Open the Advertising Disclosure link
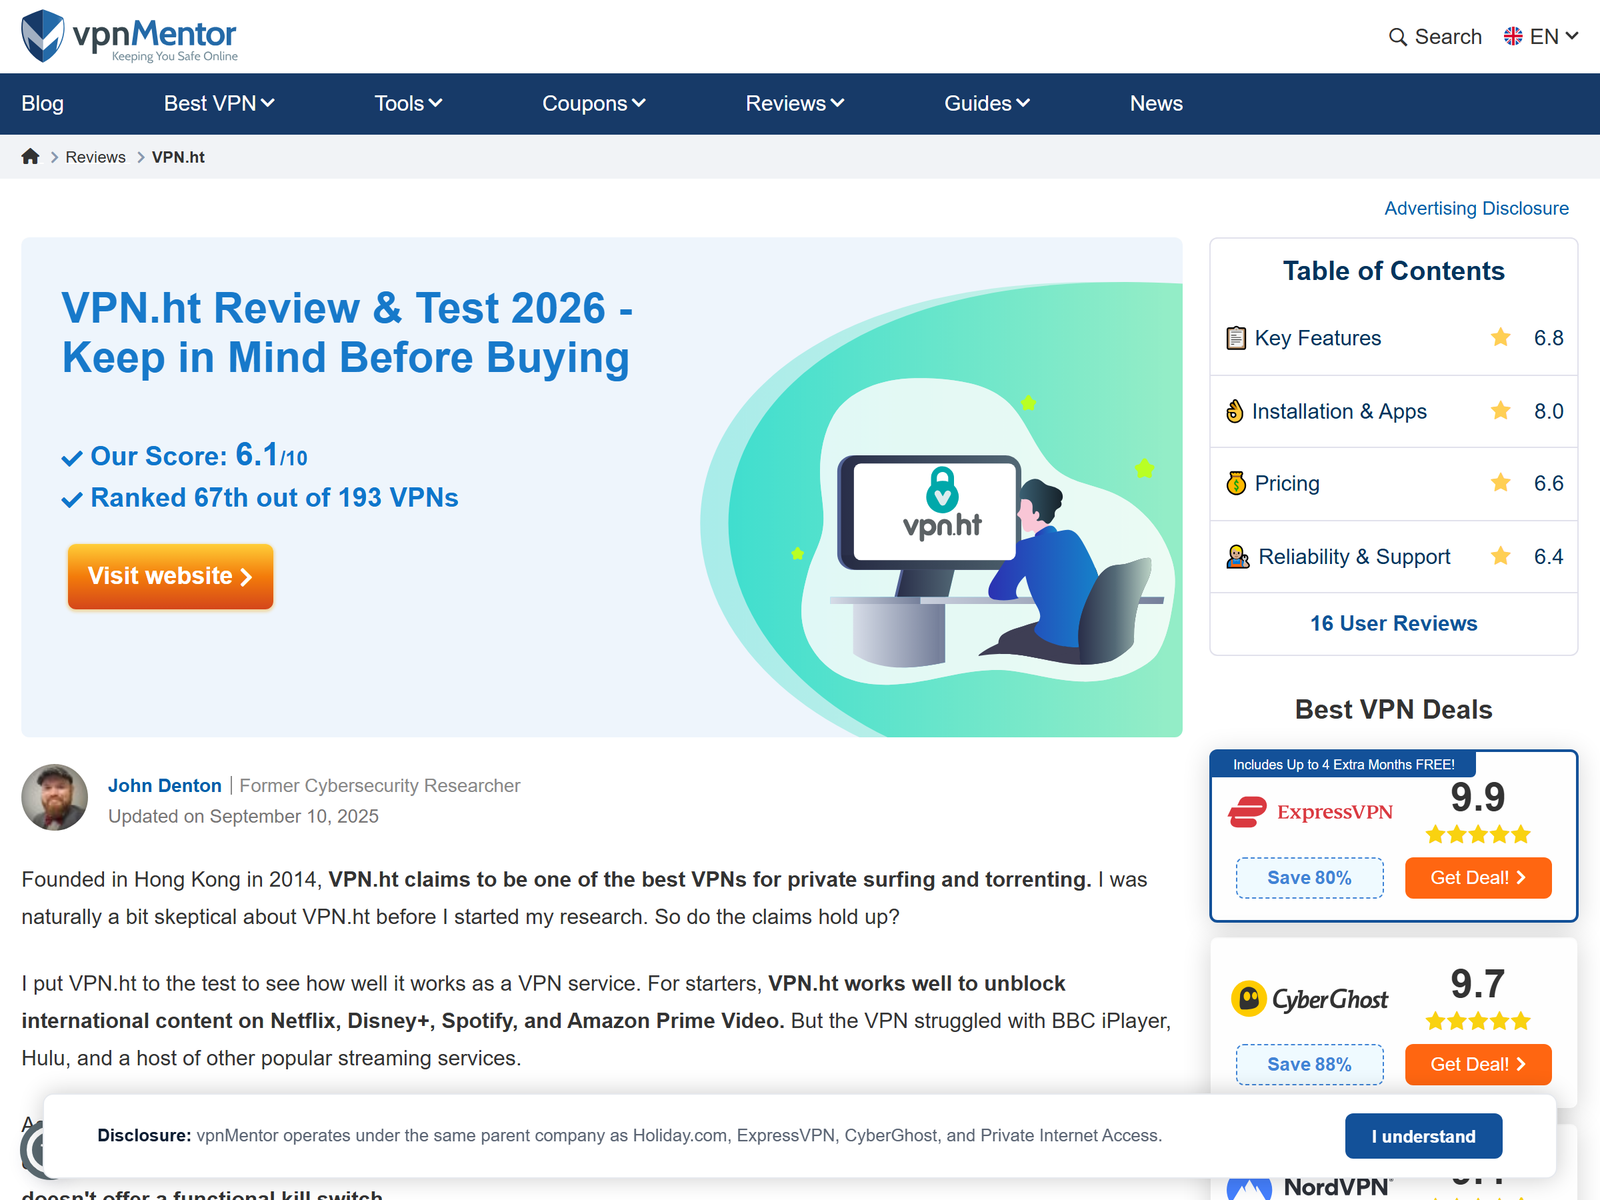The height and width of the screenshot is (1200, 1600). tap(1476, 208)
